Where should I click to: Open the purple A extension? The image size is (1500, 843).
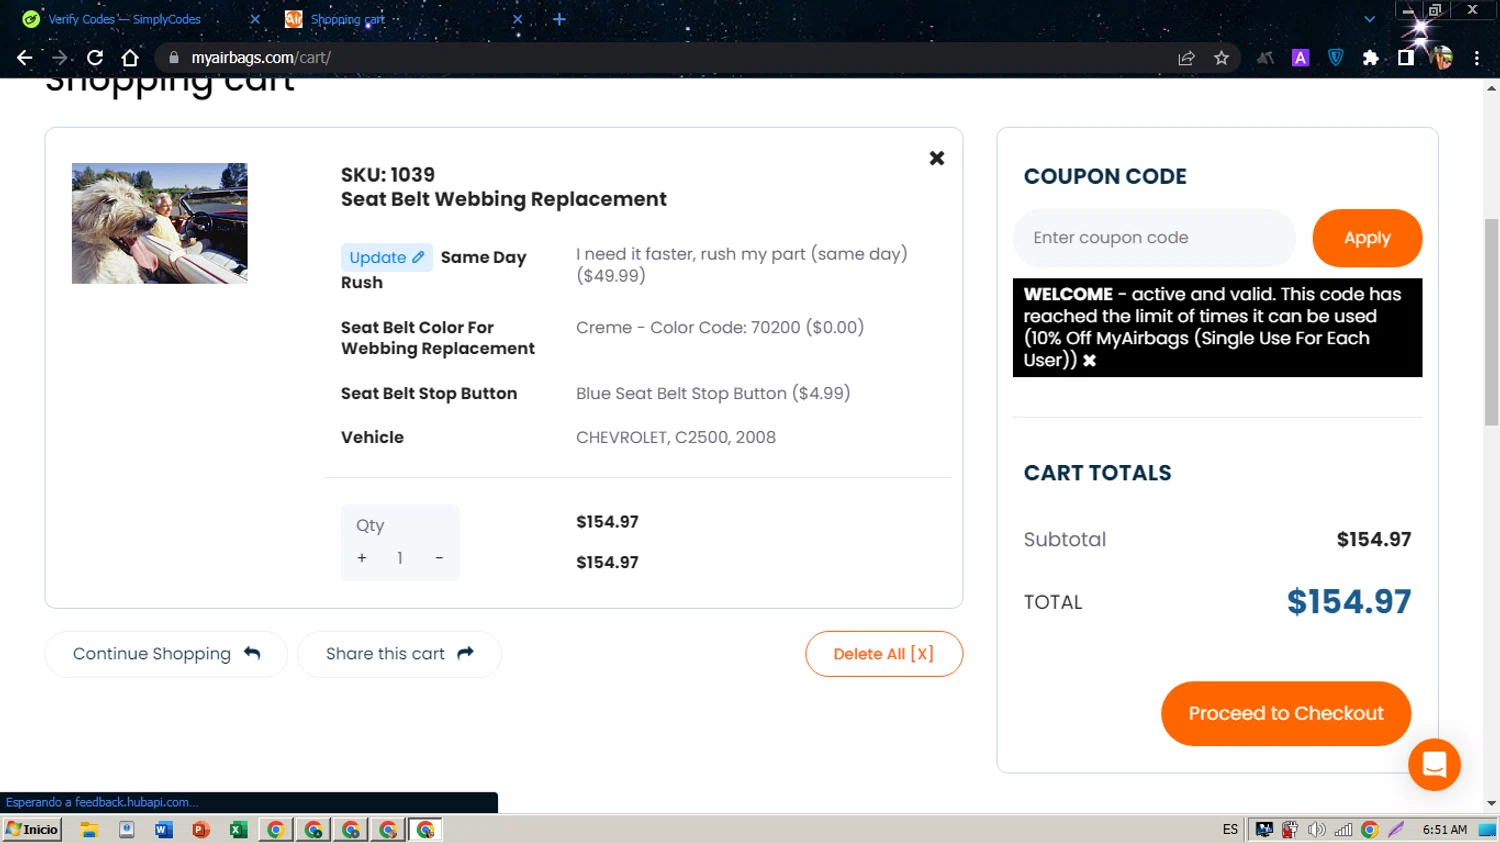(x=1300, y=58)
